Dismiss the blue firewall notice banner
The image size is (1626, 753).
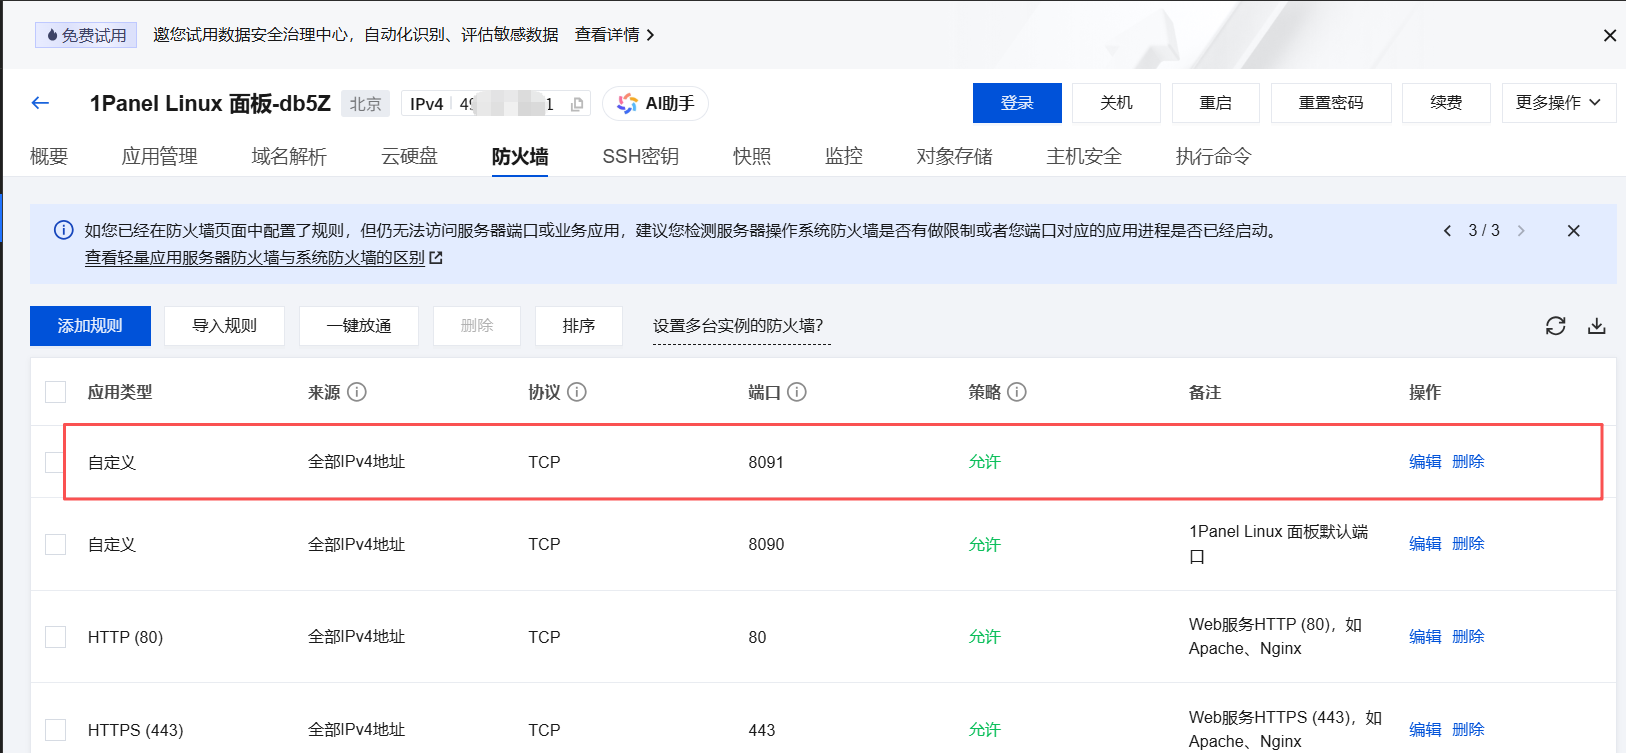point(1573,231)
